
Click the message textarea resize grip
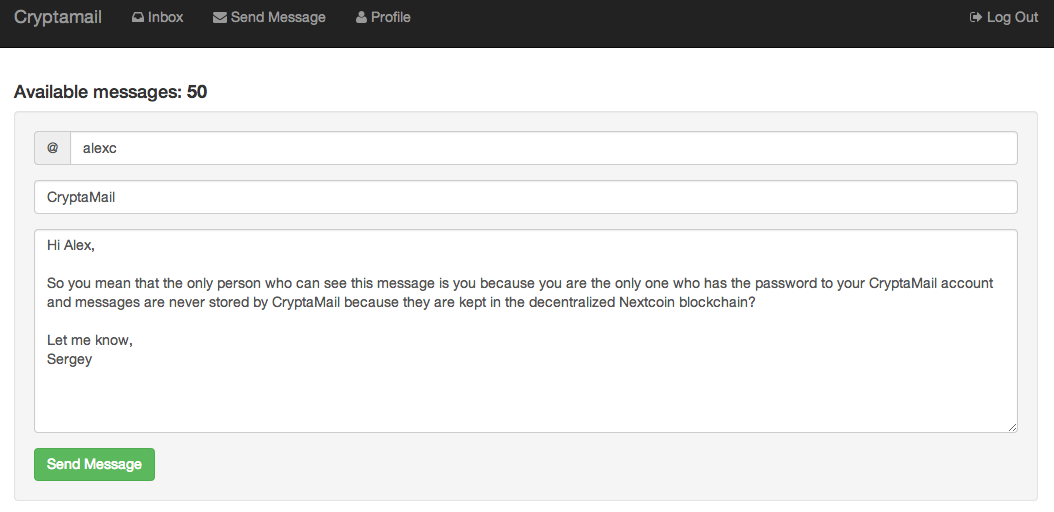1012,427
